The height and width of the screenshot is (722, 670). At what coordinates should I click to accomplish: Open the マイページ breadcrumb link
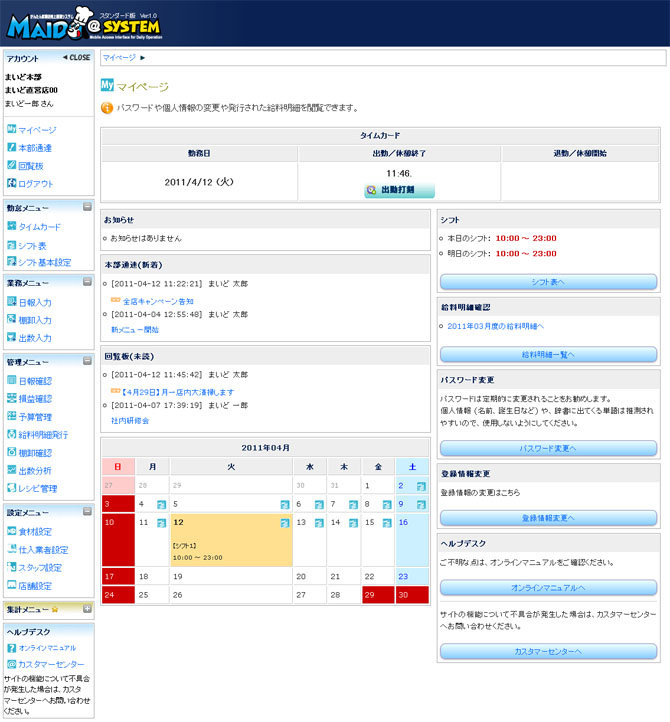(119, 58)
